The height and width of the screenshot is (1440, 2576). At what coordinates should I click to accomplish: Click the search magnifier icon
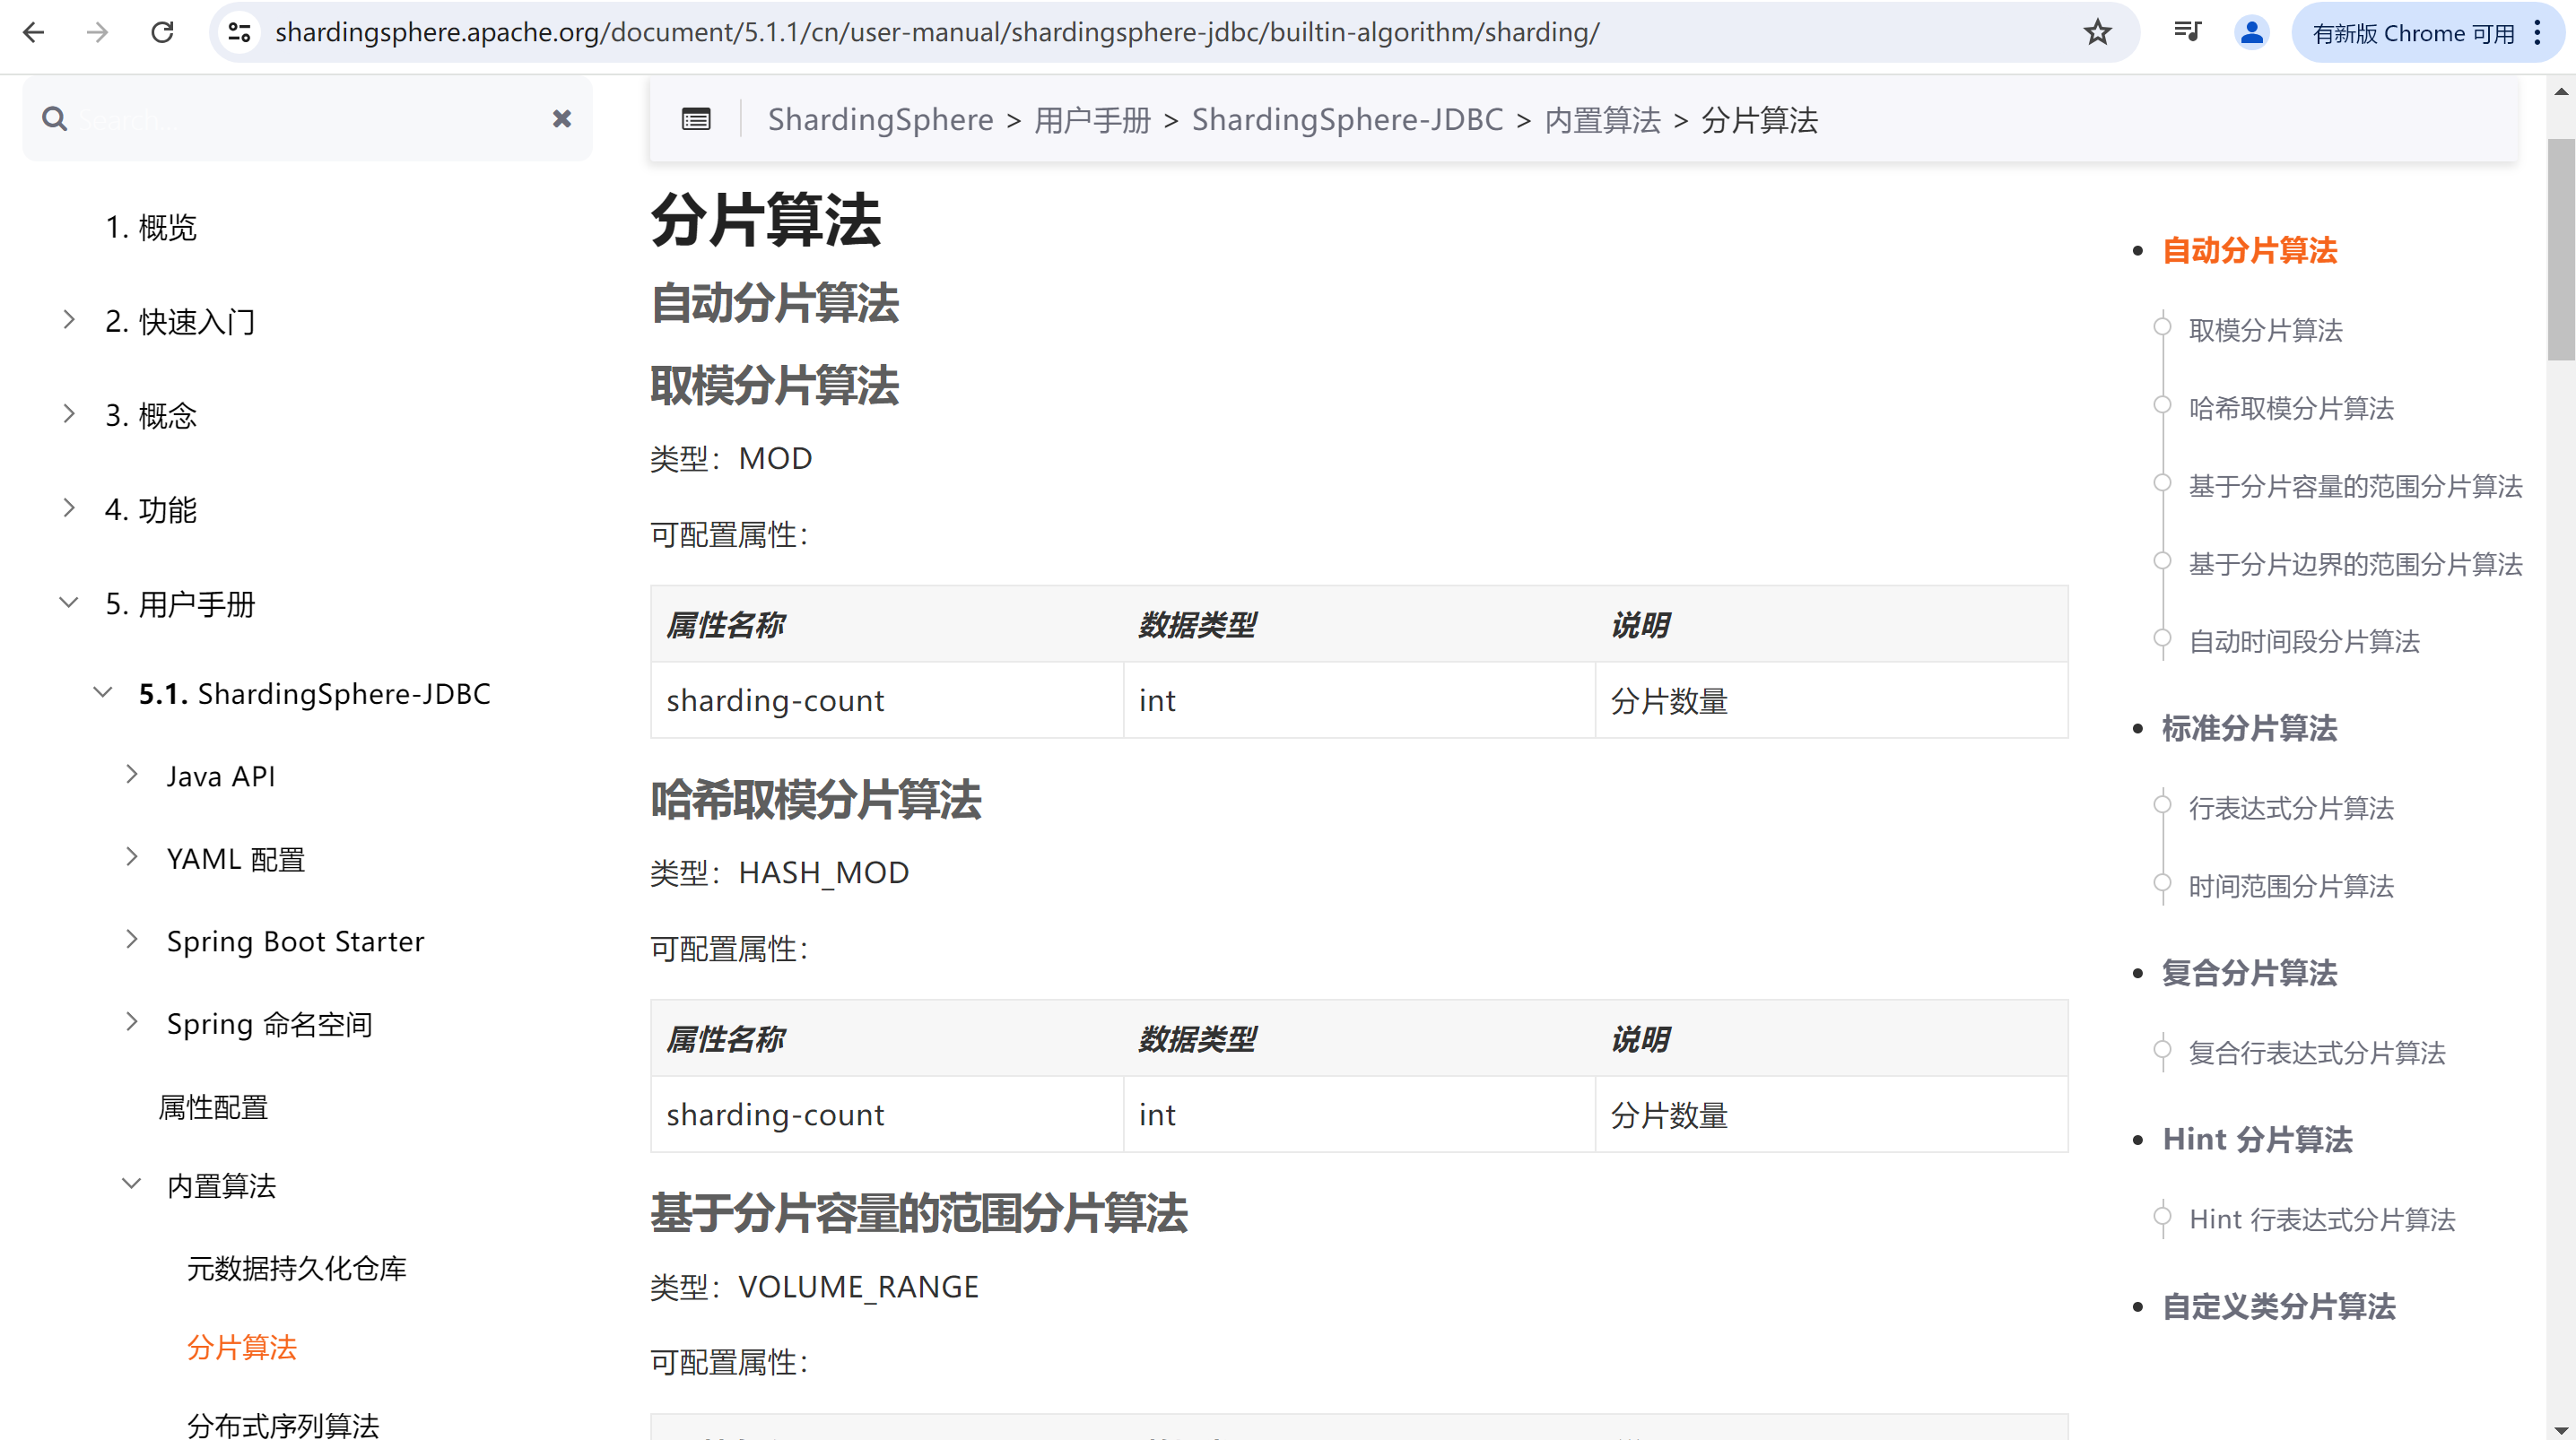click(x=55, y=119)
